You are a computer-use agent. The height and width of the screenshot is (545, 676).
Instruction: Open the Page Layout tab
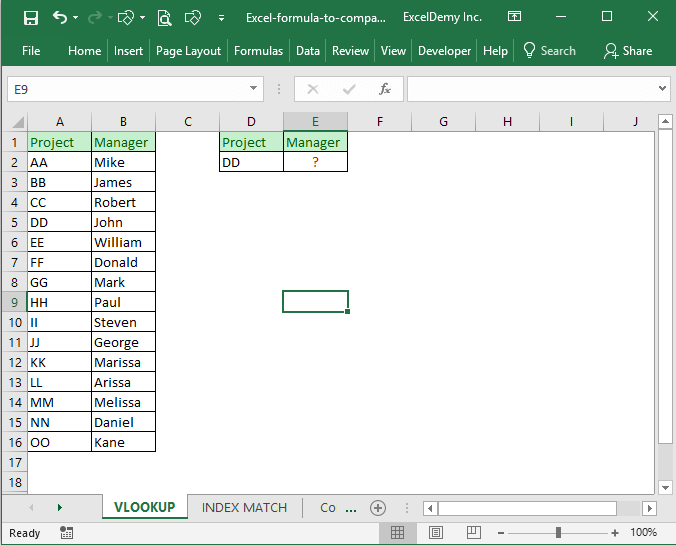188,51
